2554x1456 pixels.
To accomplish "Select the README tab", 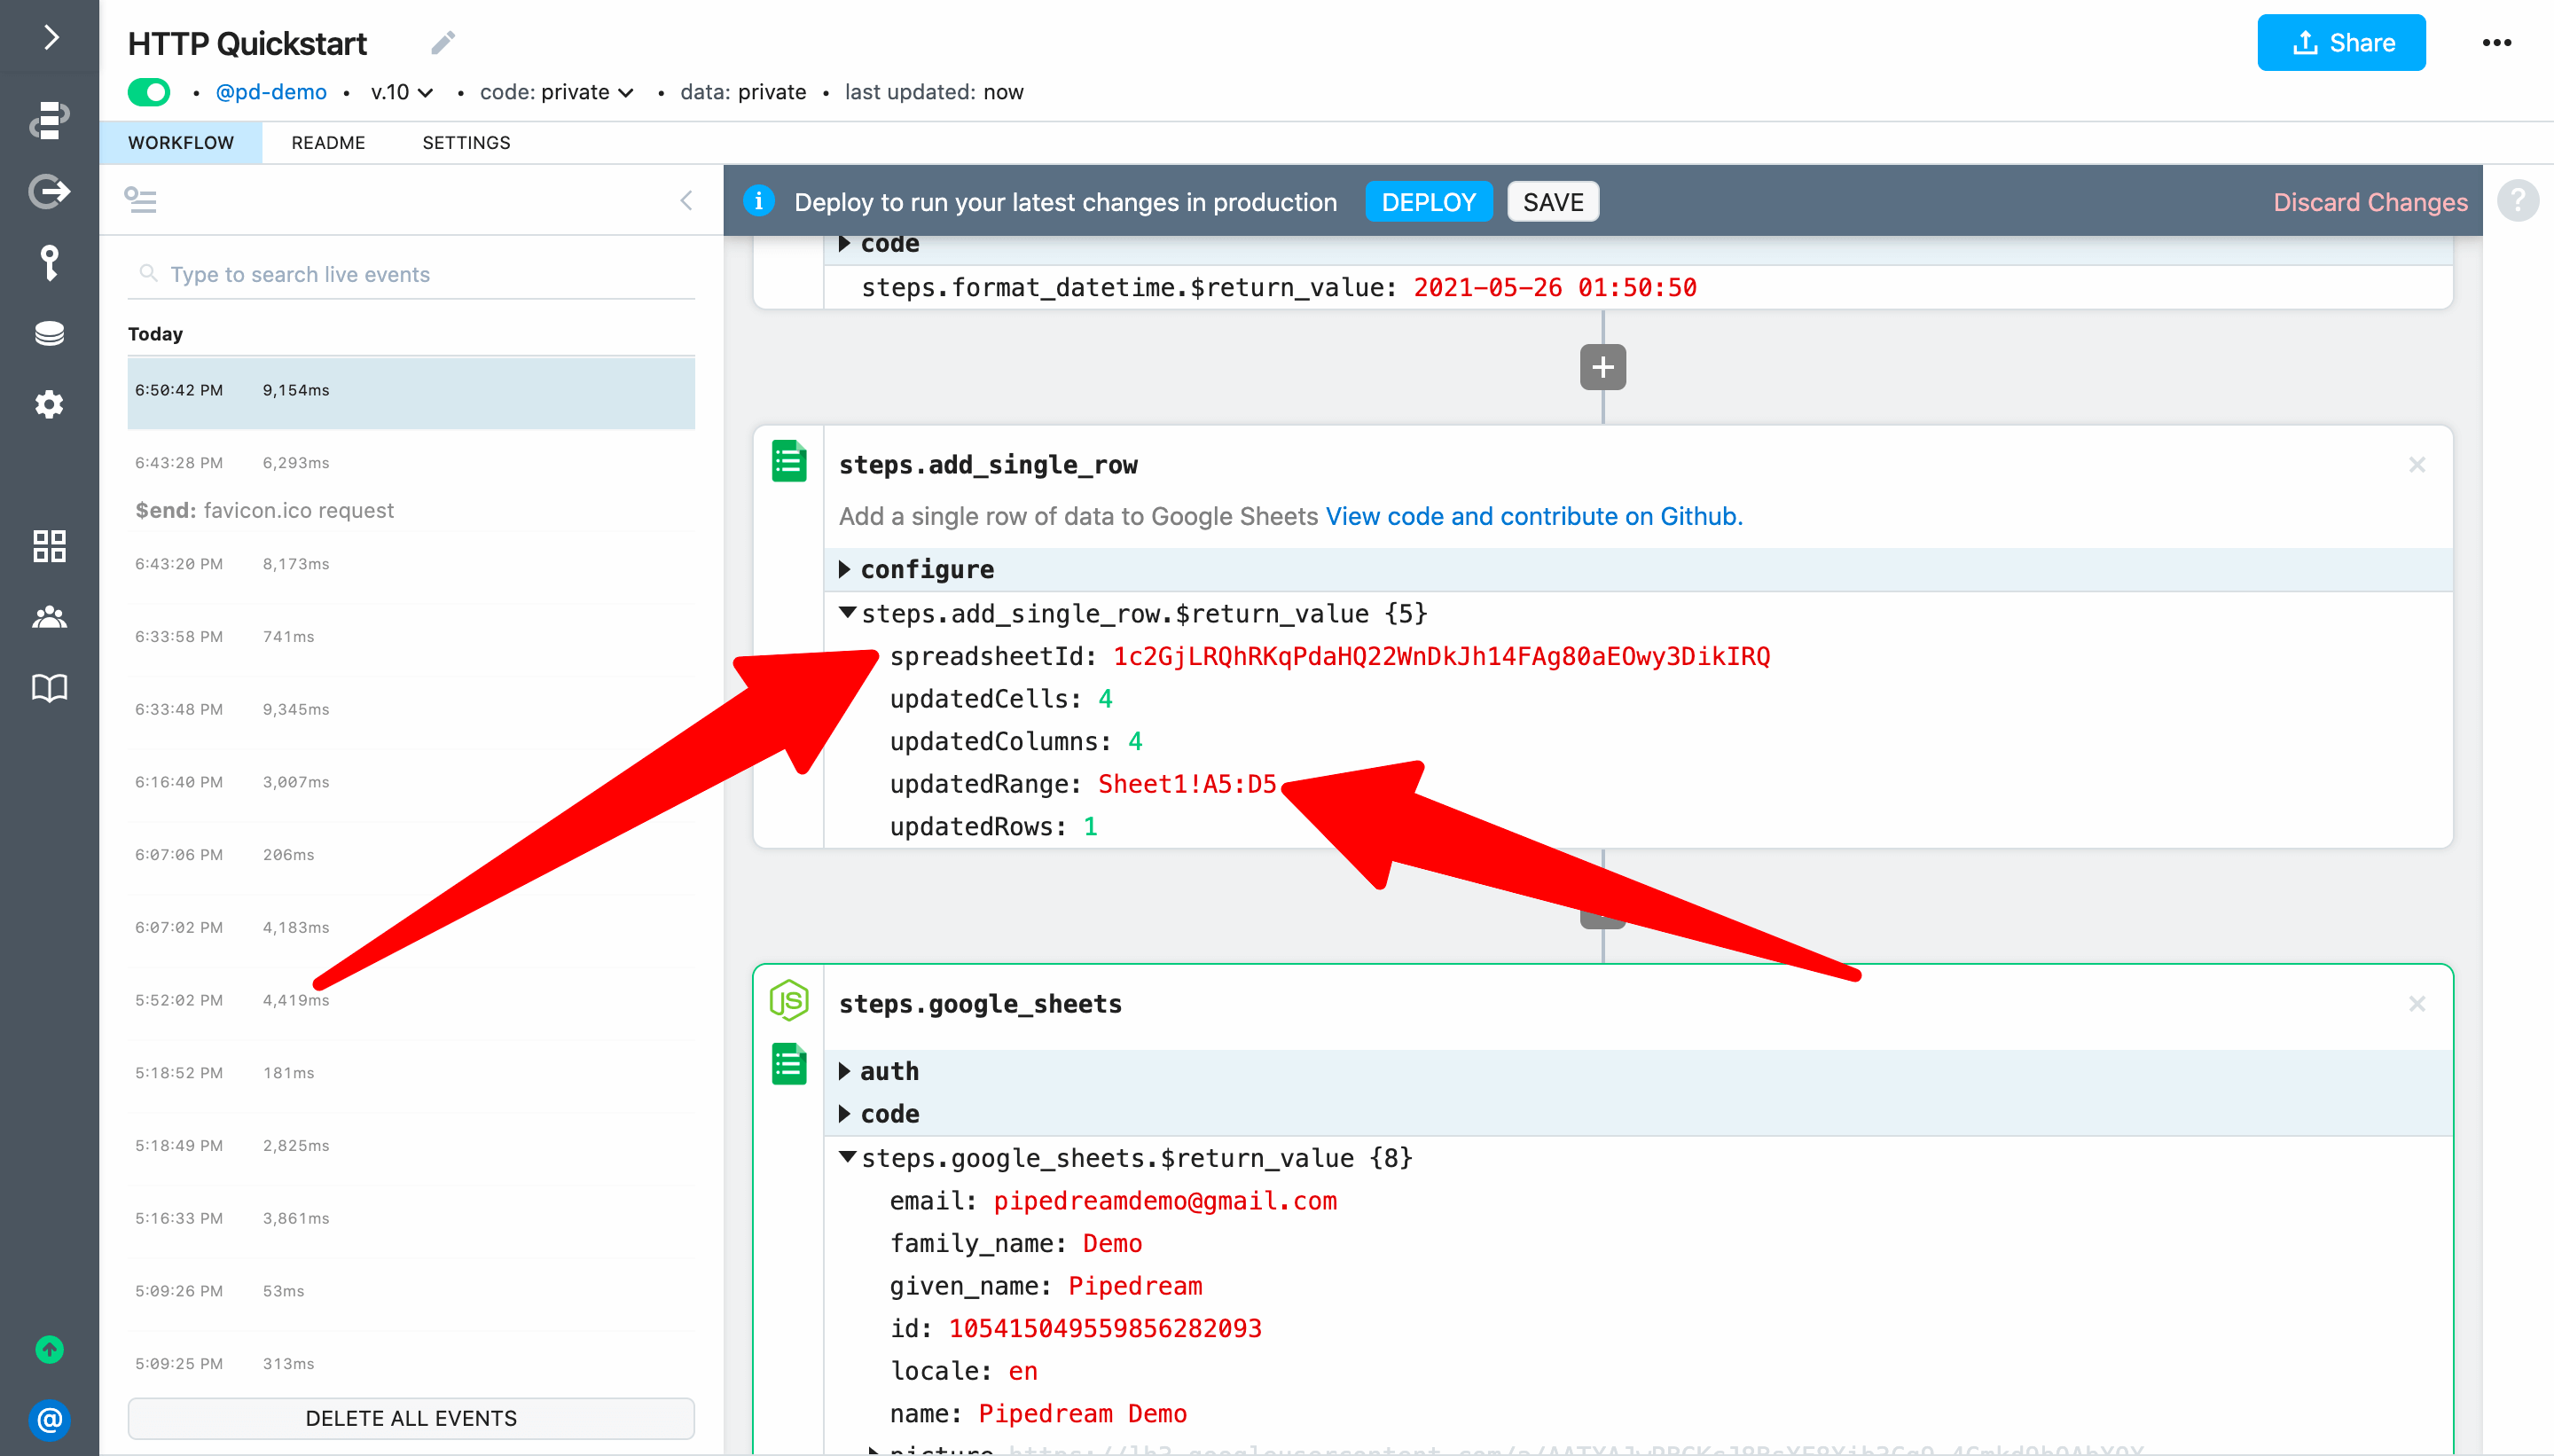I will pos(328,142).
